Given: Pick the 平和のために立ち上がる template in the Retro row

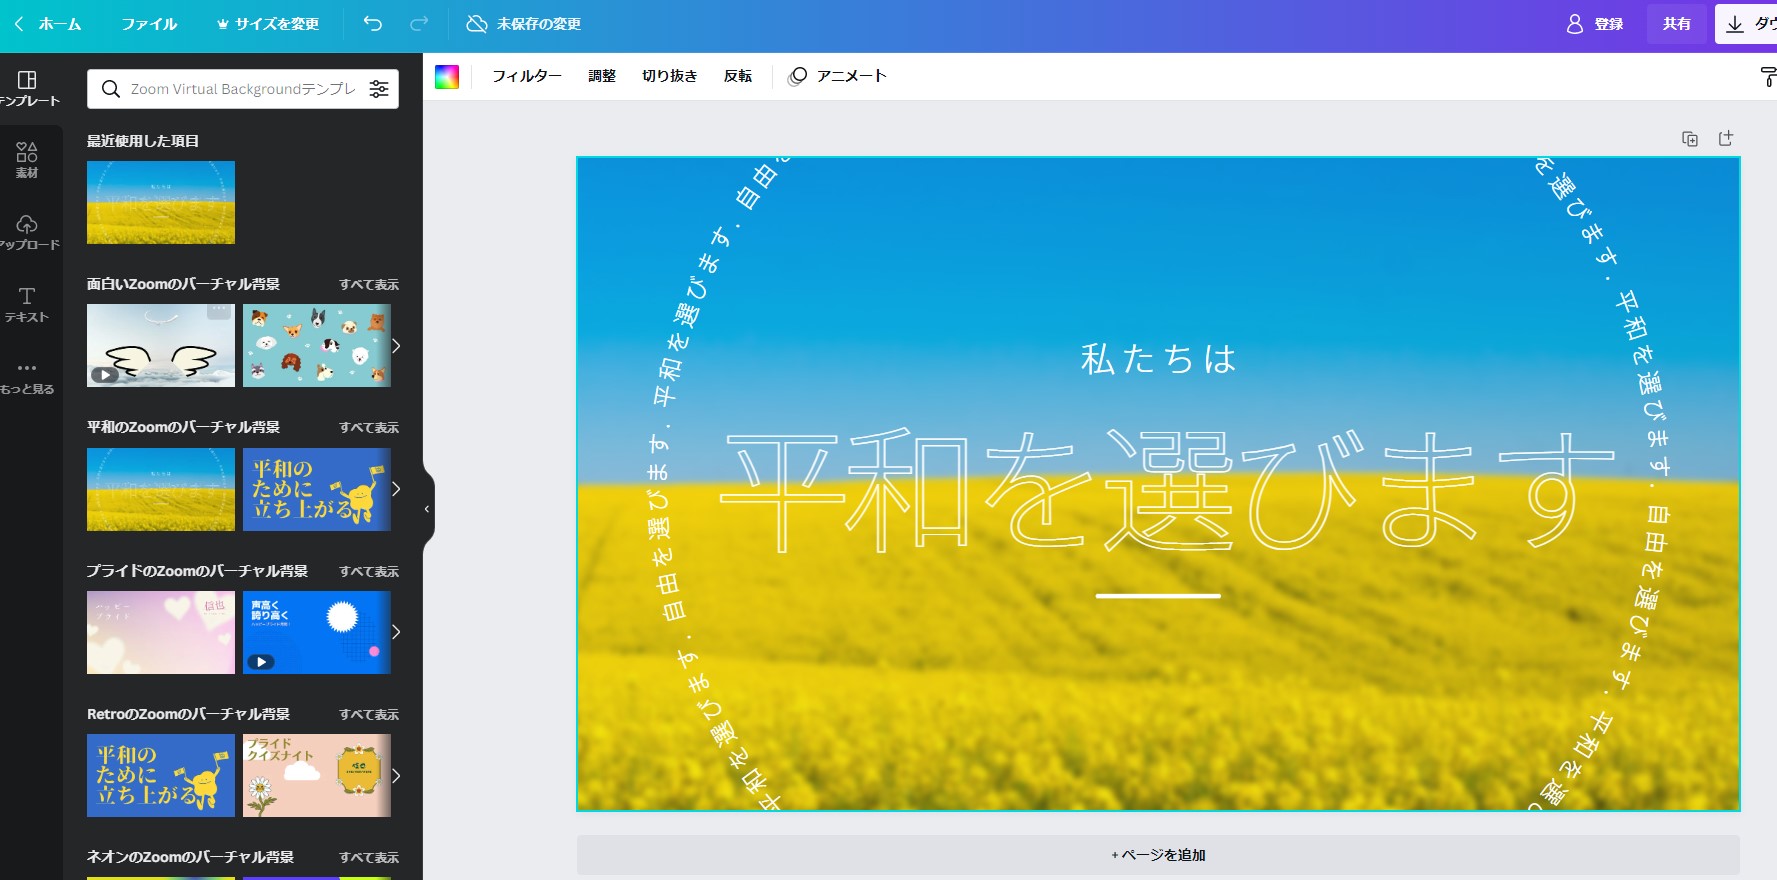Looking at the screenshot, I should (x=161, y=776).
